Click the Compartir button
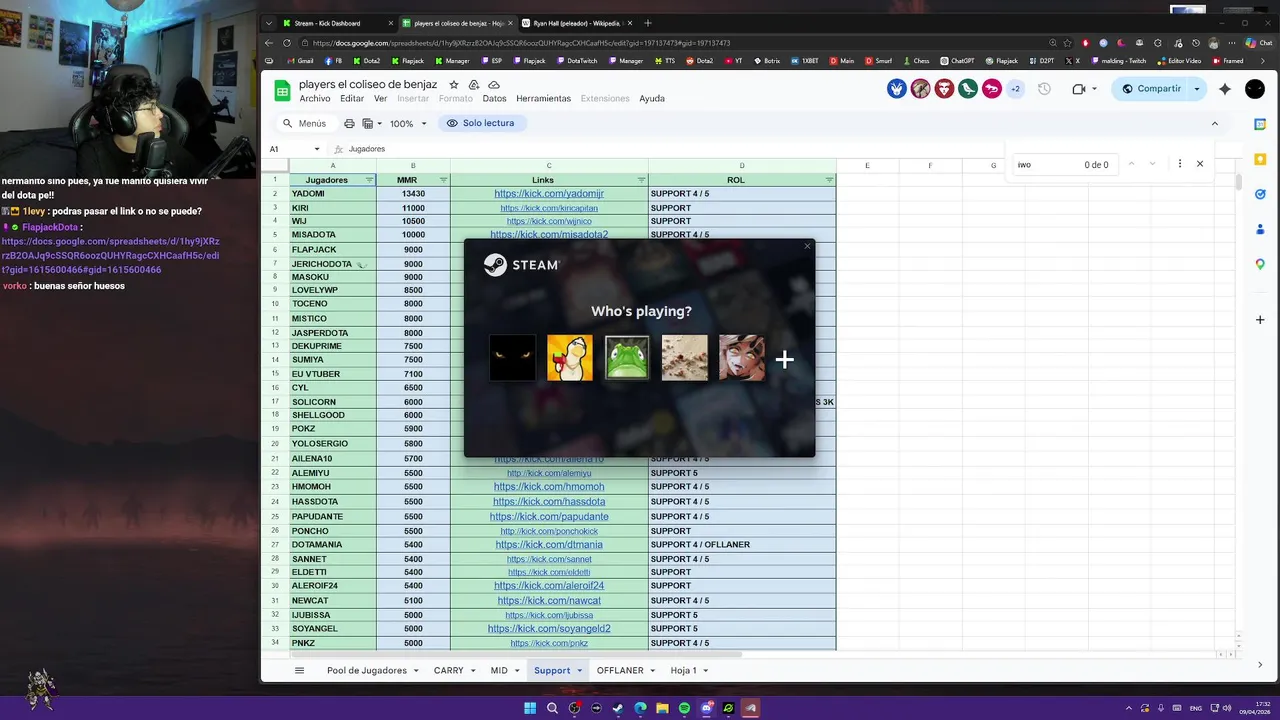 tap(1150, 89)
